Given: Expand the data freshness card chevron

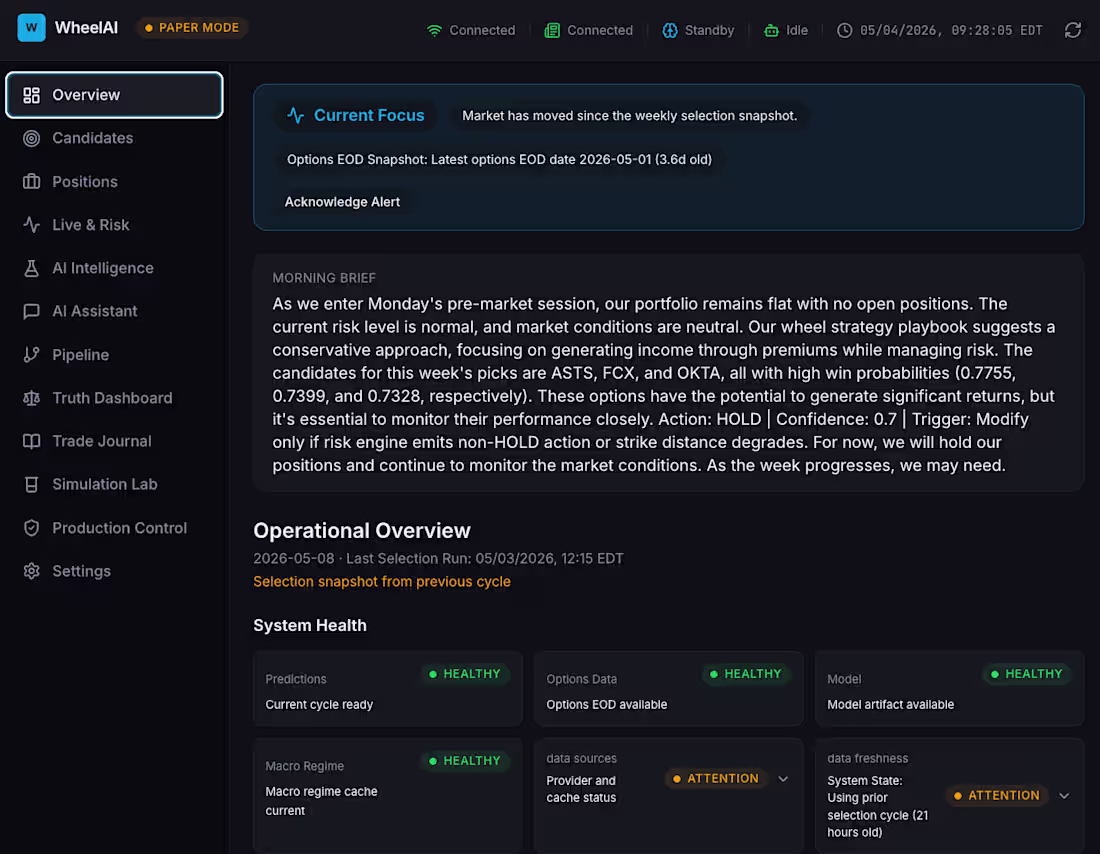Looking at the screenshot, I should pyautogui.click(x=1064, y=796).
